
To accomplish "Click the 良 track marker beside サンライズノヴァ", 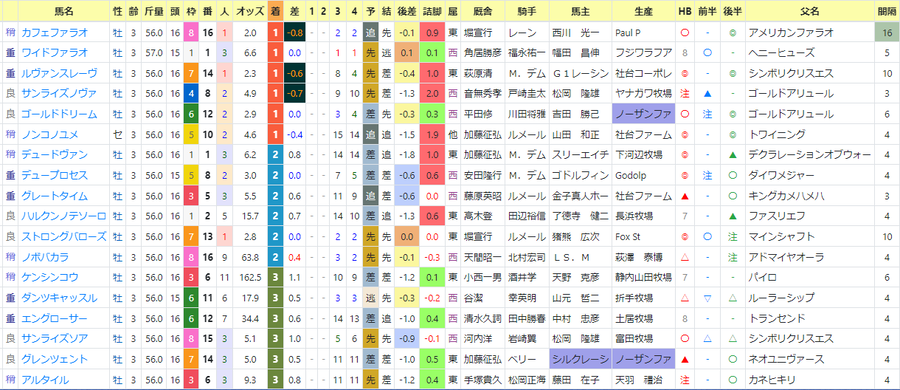I will coord(10,94).
